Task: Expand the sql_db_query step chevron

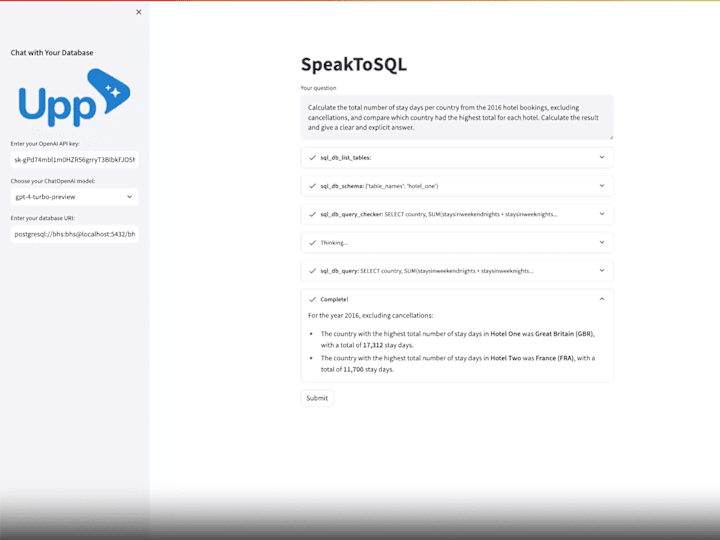Action: [602, 270]
